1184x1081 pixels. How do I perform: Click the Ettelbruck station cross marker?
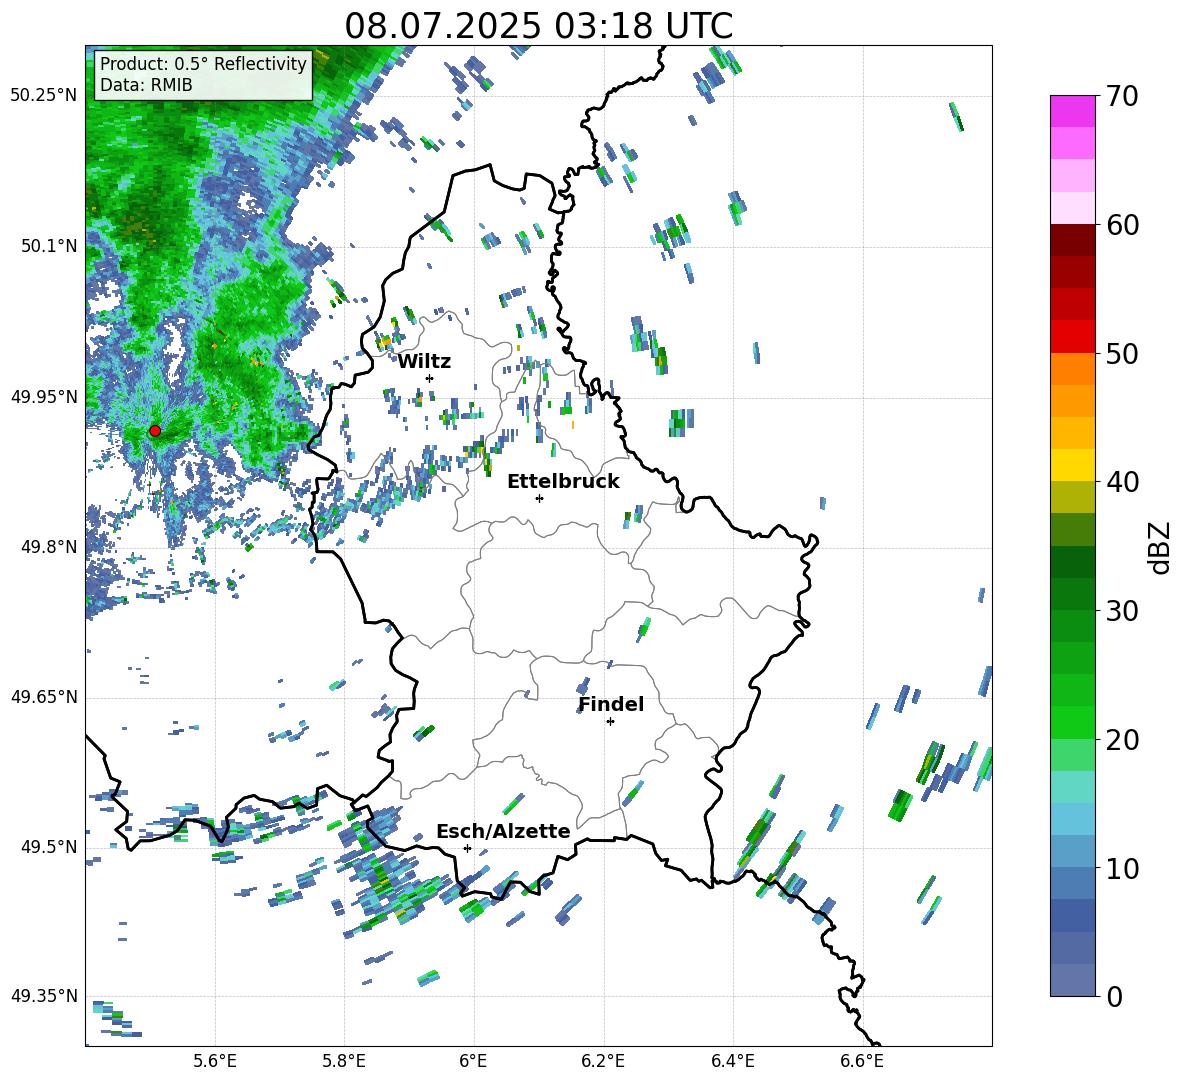(539, 498)
